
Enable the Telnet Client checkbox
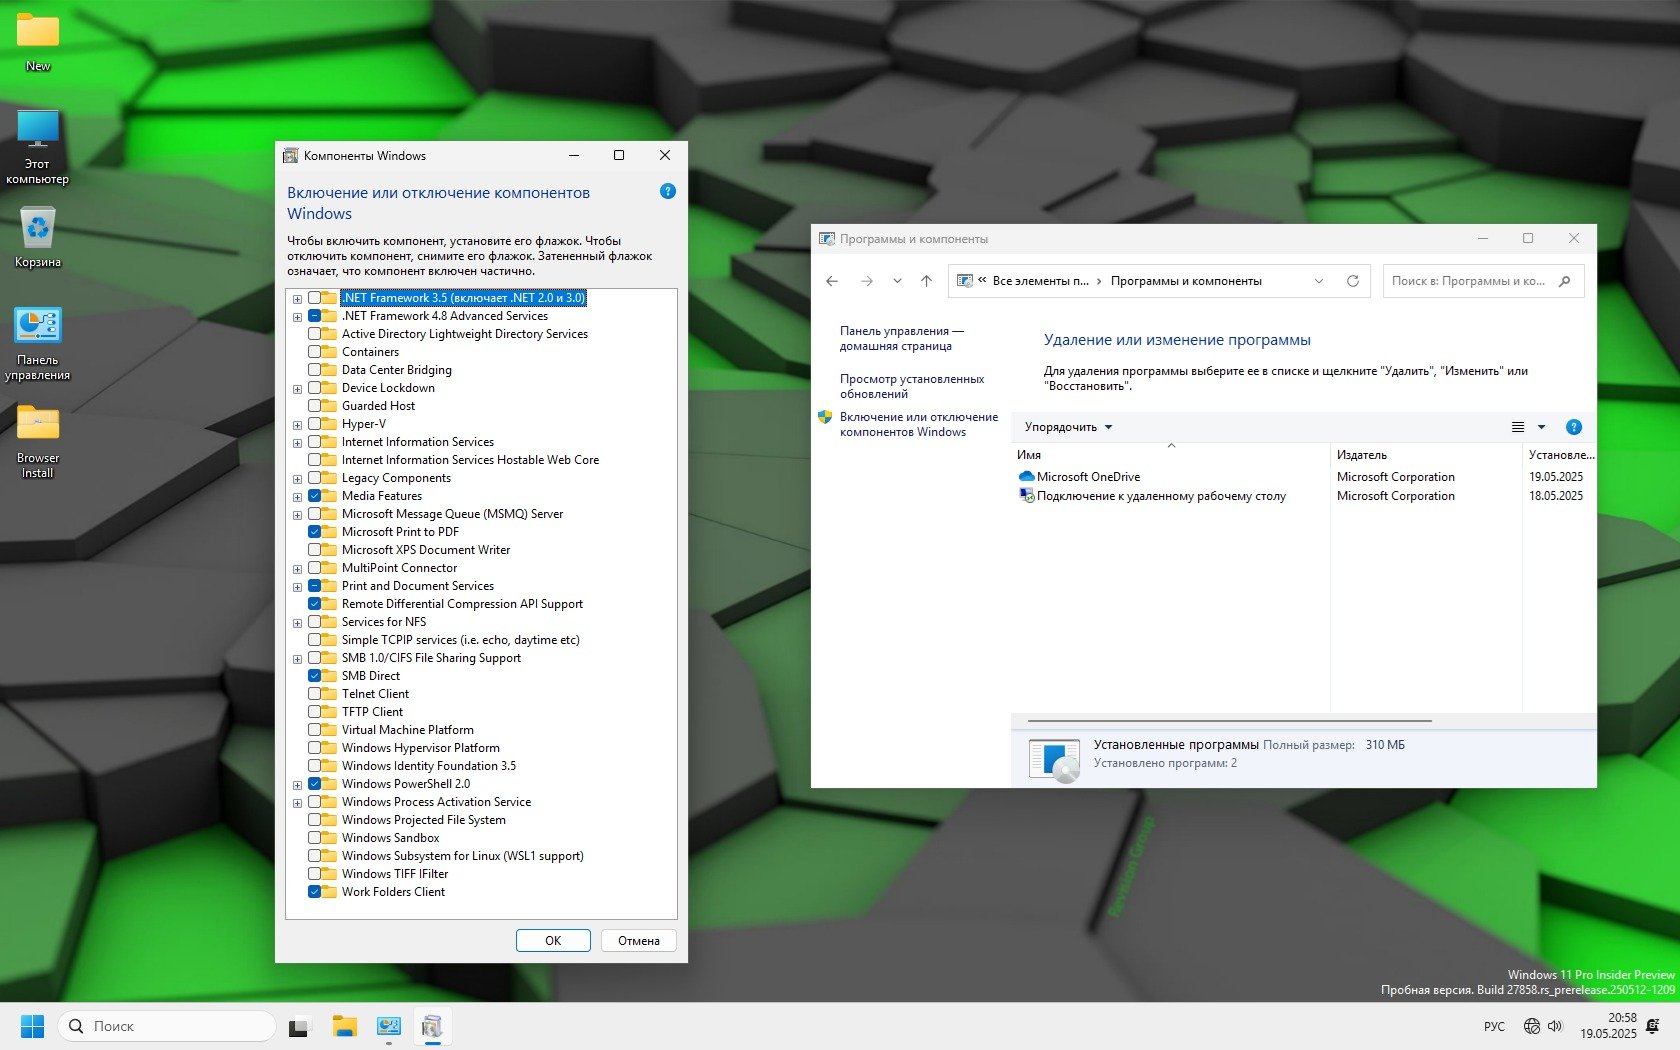tap(315, 694)
